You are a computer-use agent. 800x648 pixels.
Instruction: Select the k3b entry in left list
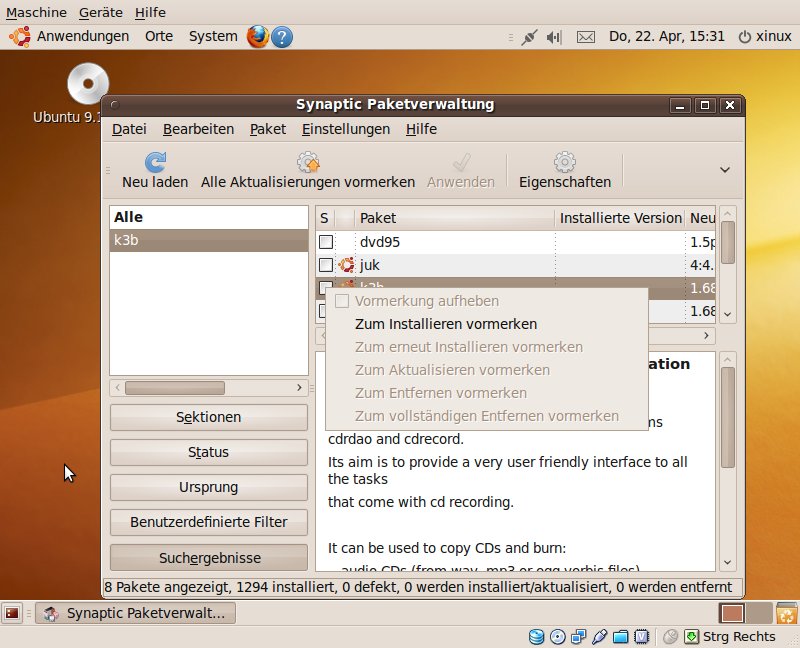208,240
